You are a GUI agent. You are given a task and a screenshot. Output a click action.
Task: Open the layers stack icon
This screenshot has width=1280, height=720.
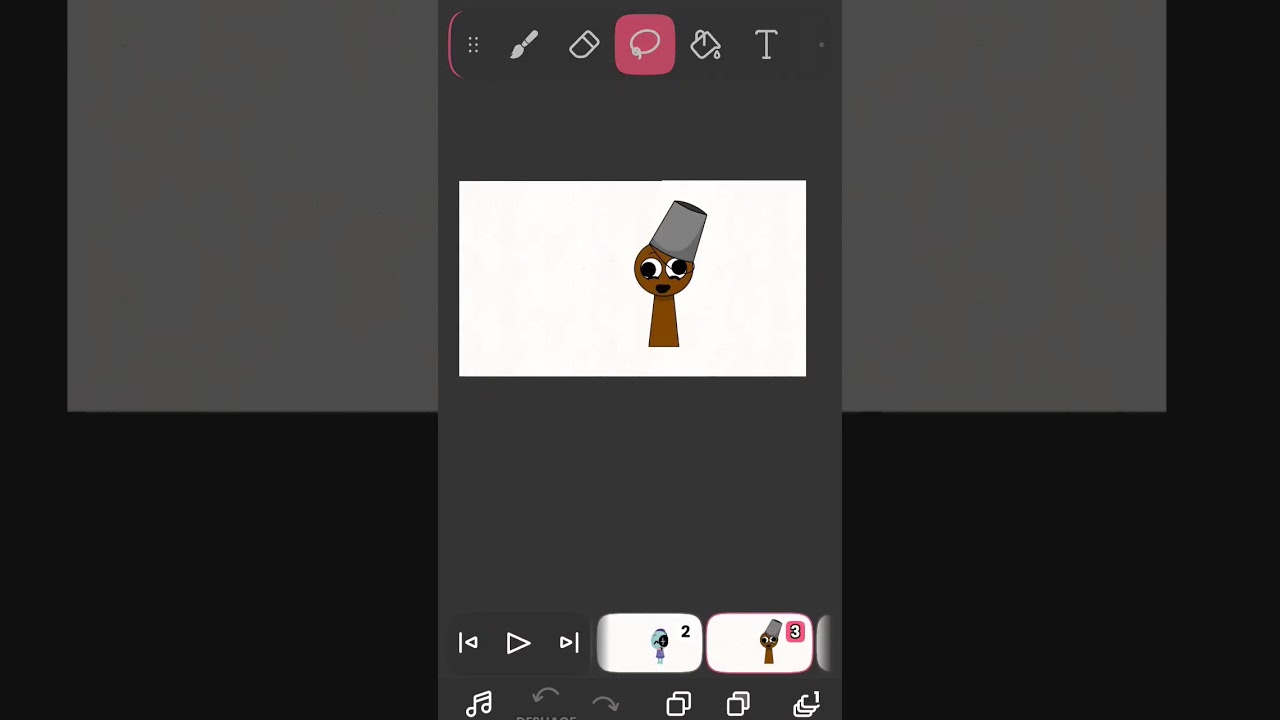[x=806, y=704]
